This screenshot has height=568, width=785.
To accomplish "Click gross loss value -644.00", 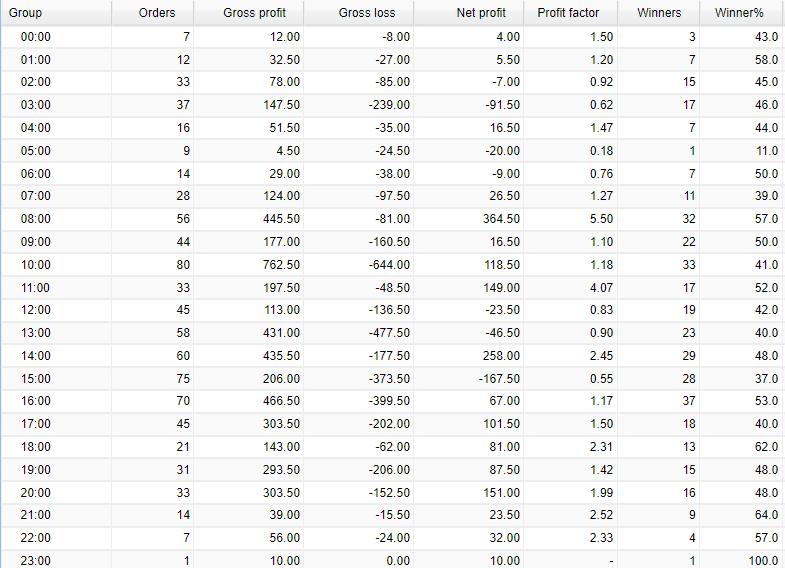I will coord(387,265).
